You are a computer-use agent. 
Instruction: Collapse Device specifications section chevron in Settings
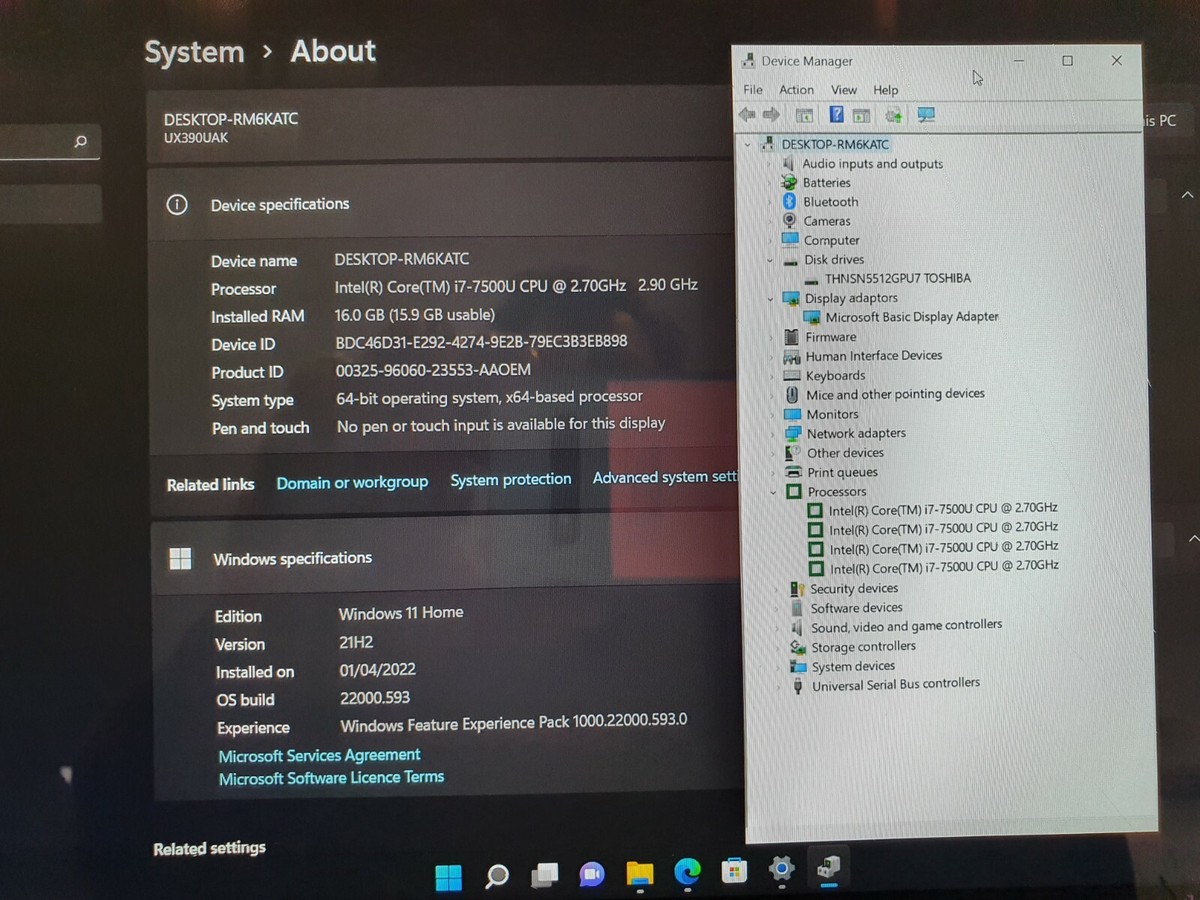pyautogui.click(x=1187, y=194)
